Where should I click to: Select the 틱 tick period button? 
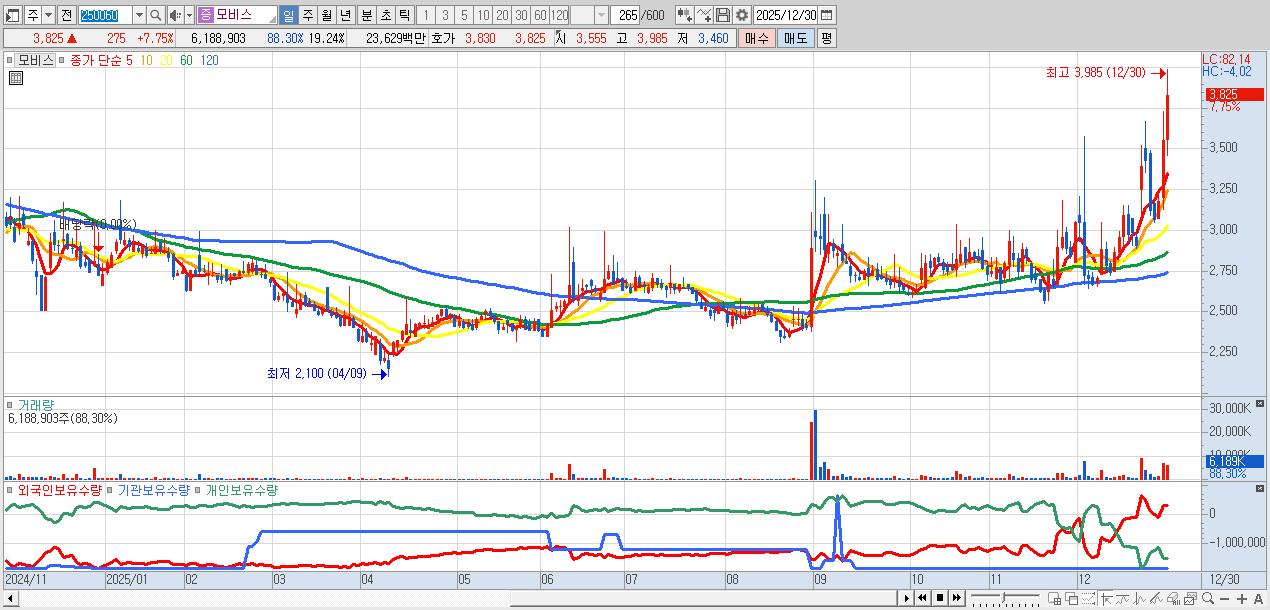(404, 15)
